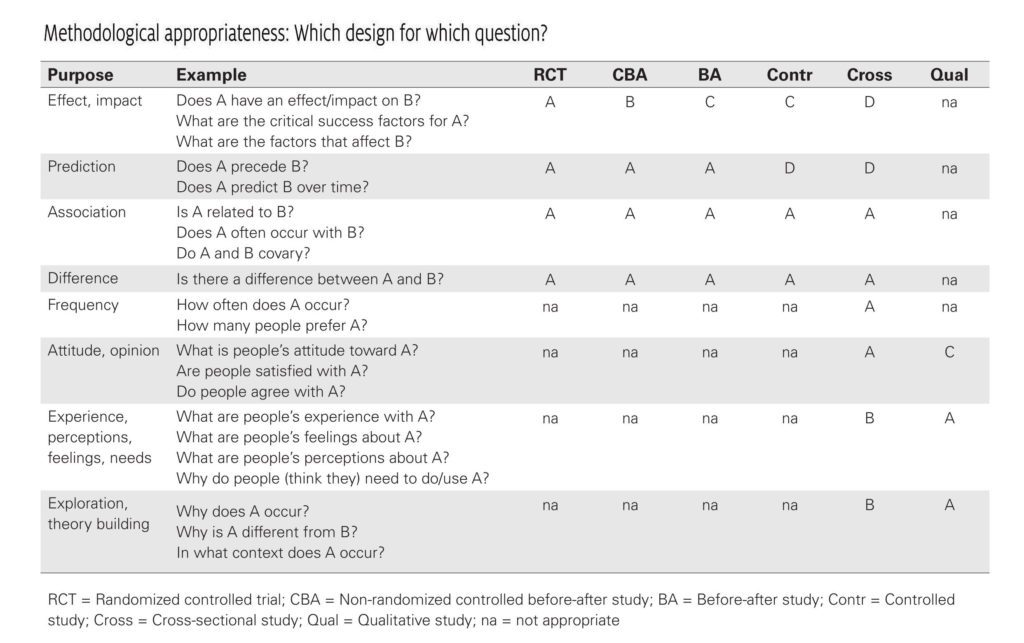Click 'Why does A occur?' example text

point(243,511)
